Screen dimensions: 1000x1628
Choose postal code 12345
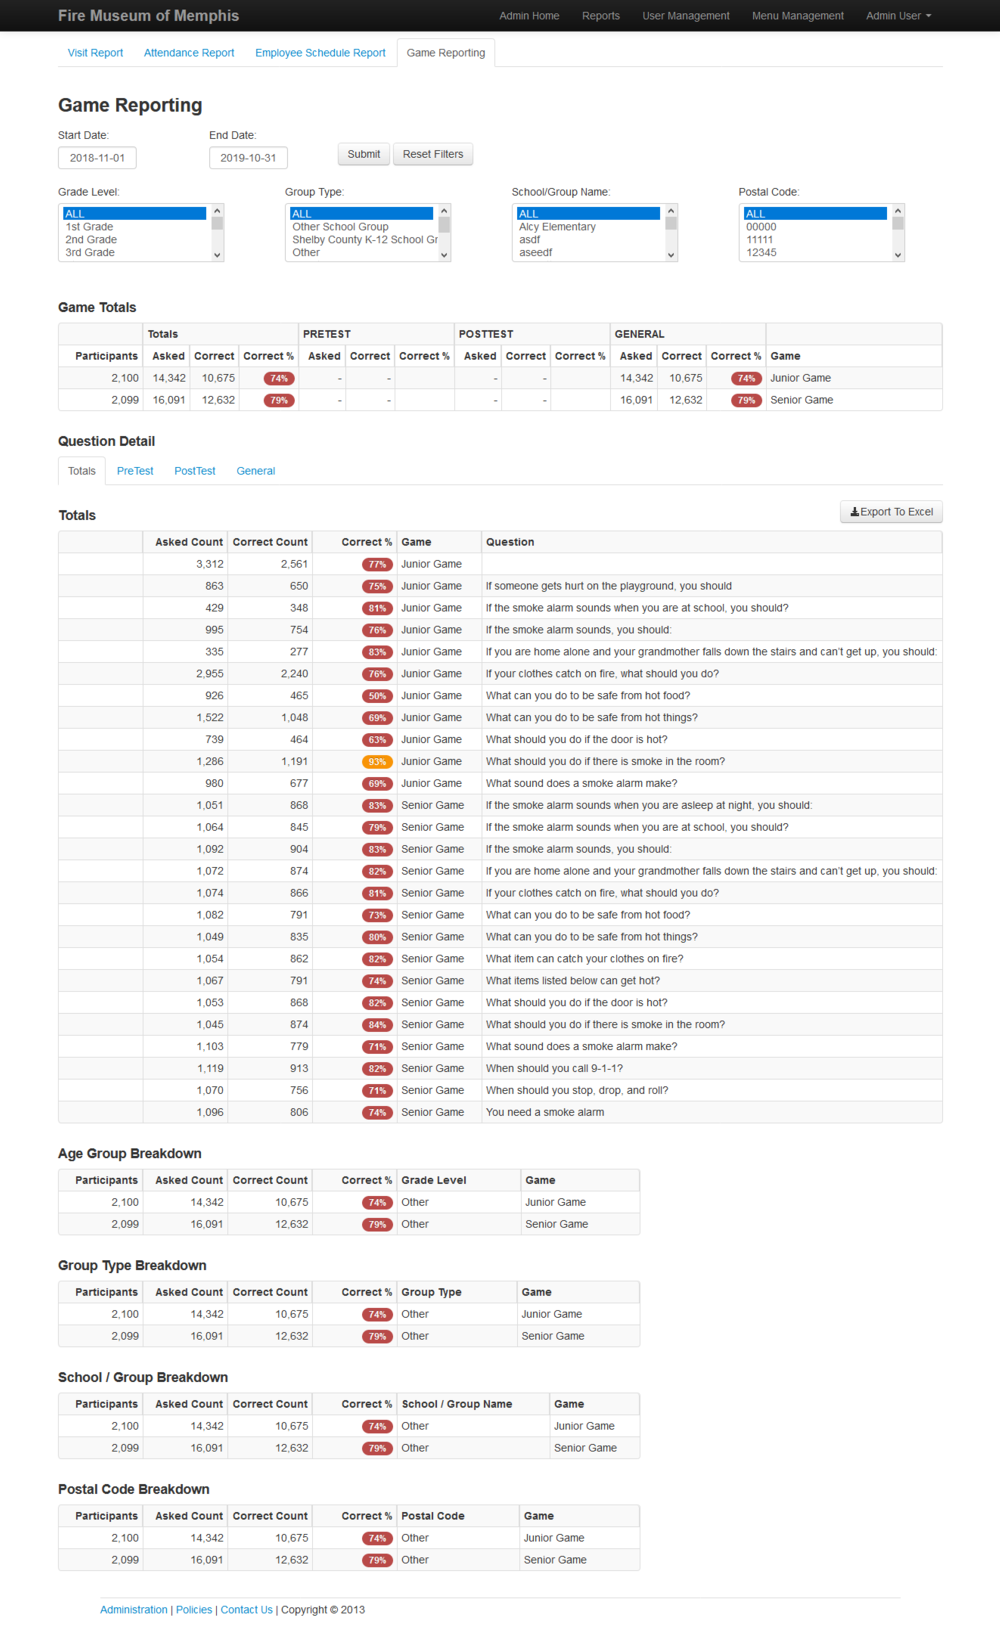coord(815,253)
